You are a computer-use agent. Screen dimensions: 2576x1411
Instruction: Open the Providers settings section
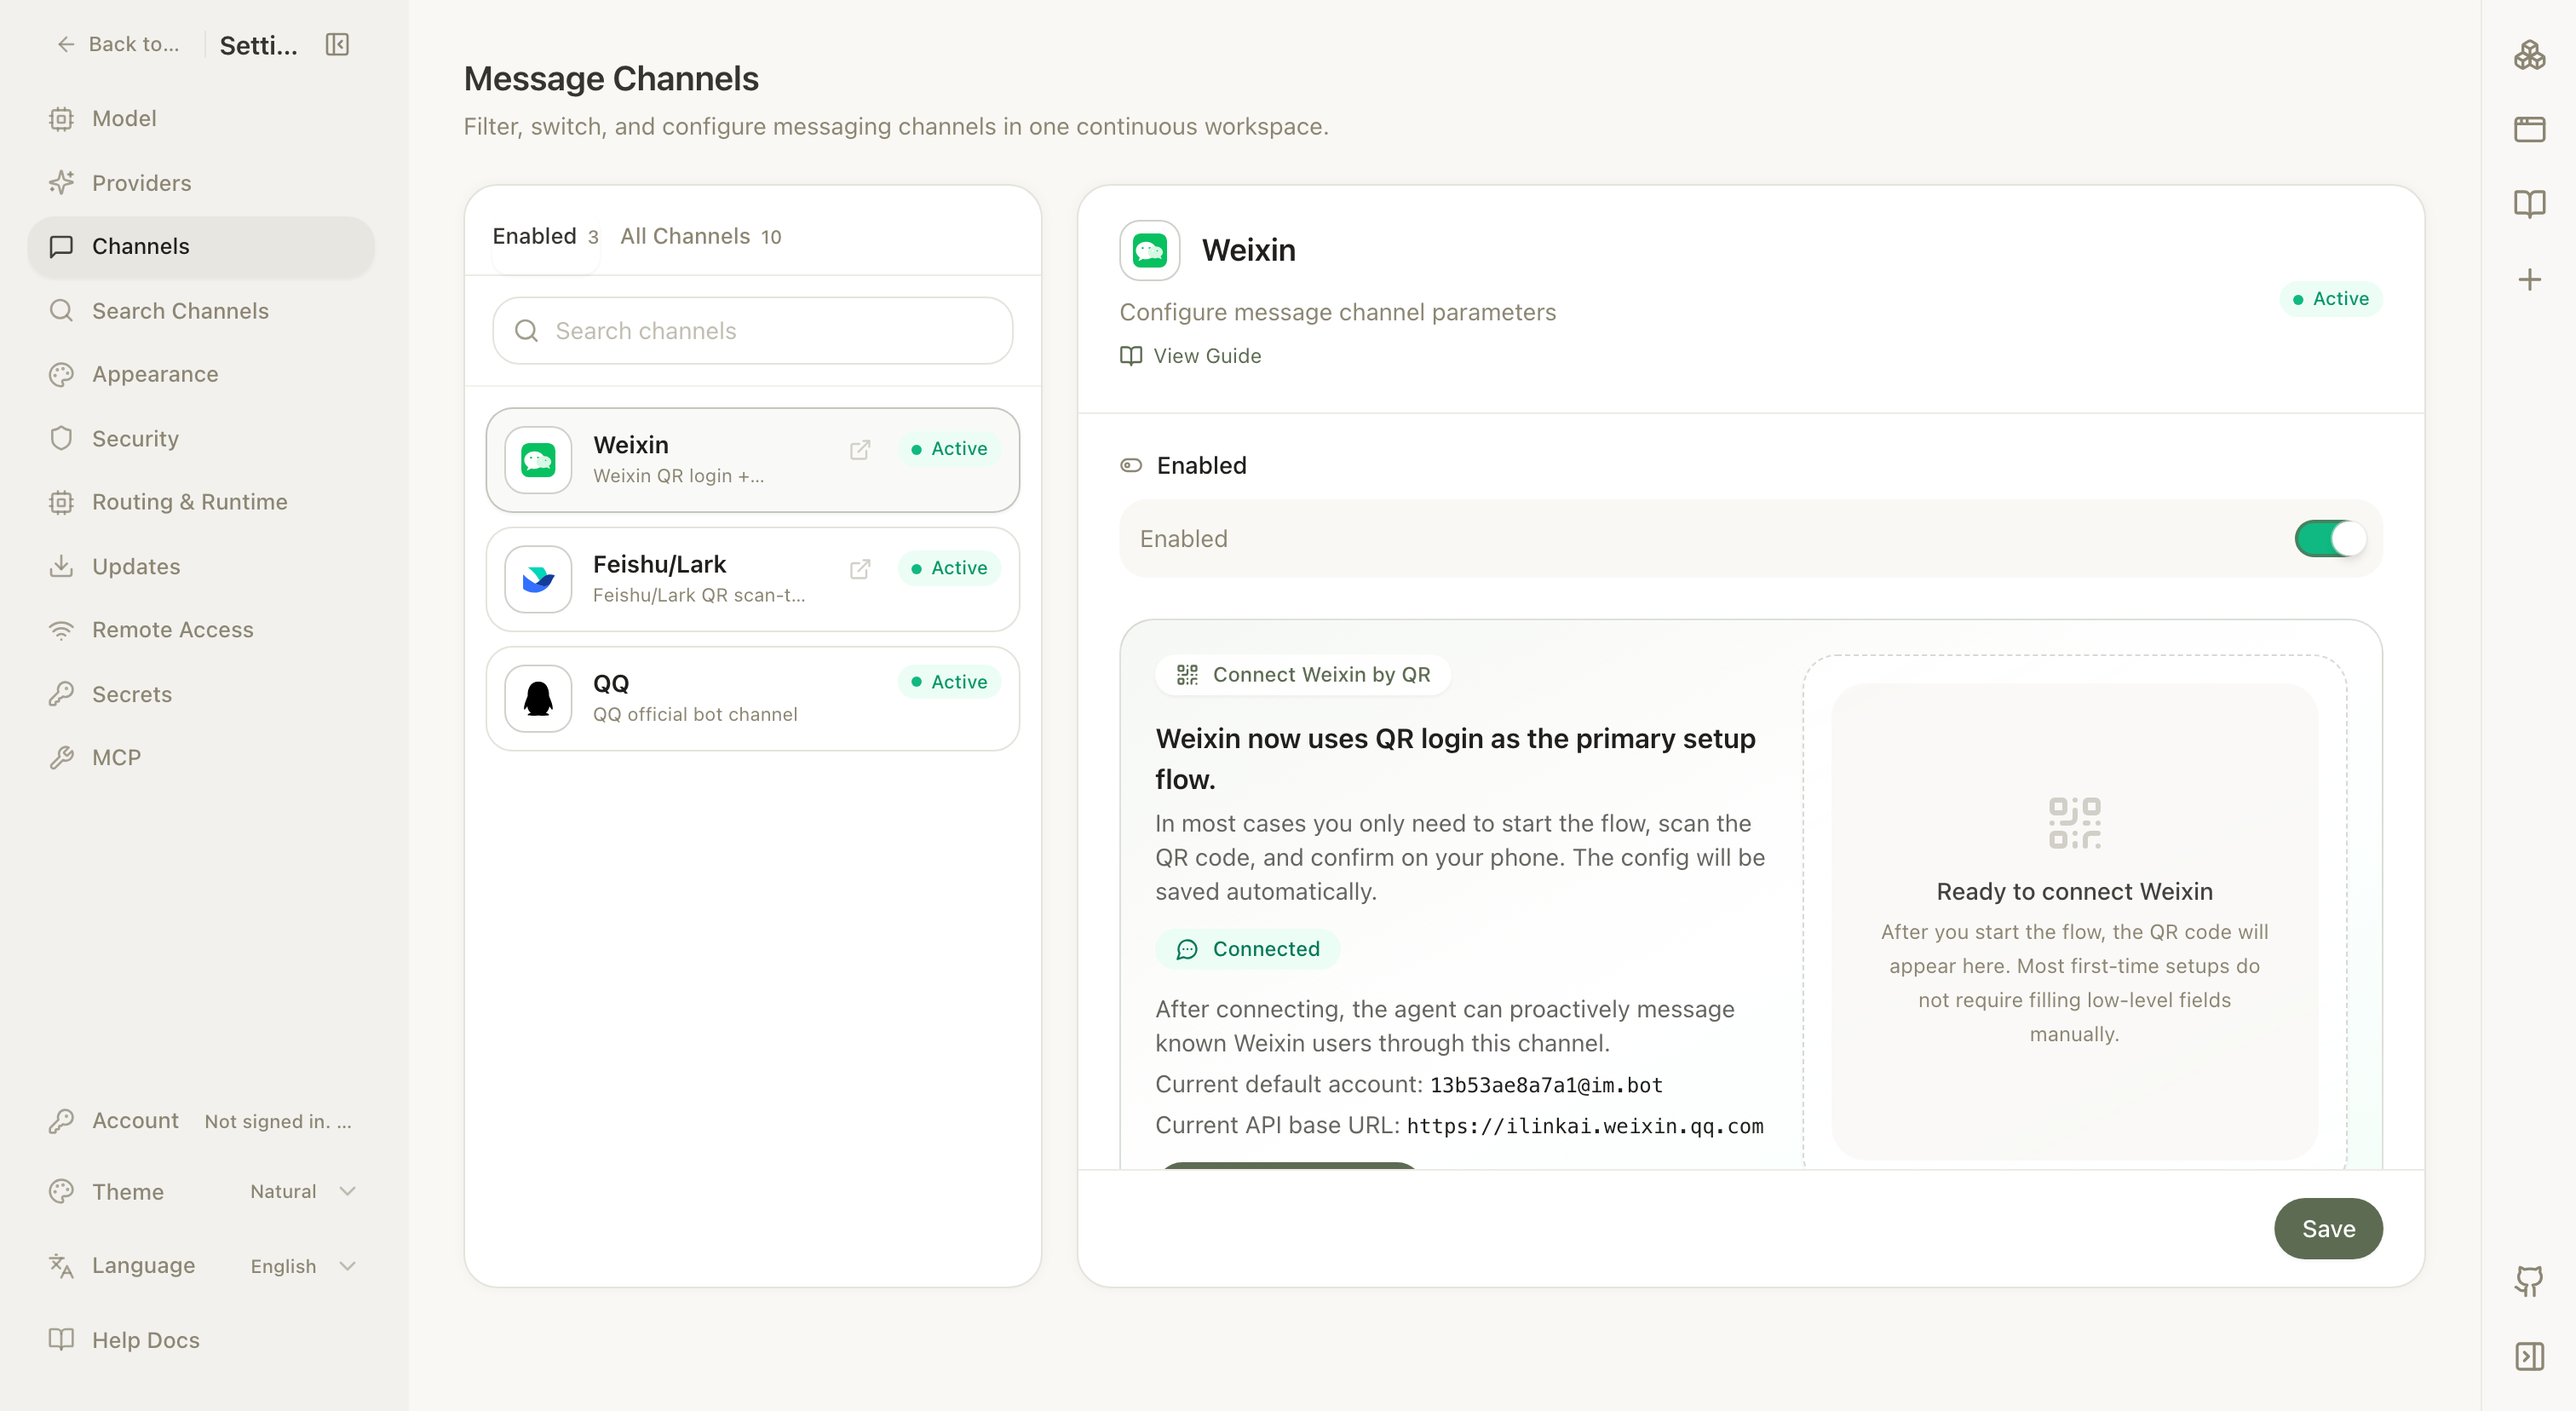click(x=200, y=182)
